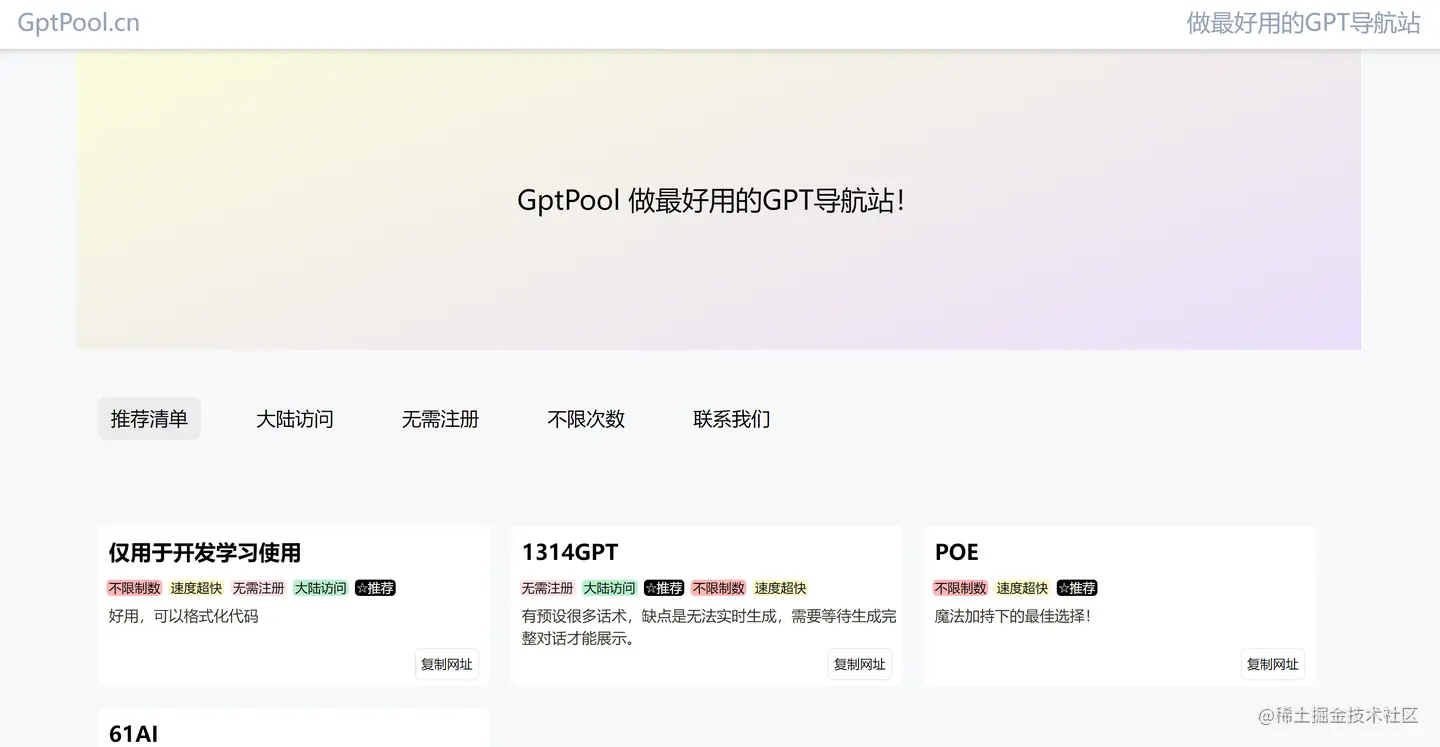
Task: Switch to the 大陆访问 tab
Action: coord(295,418)
